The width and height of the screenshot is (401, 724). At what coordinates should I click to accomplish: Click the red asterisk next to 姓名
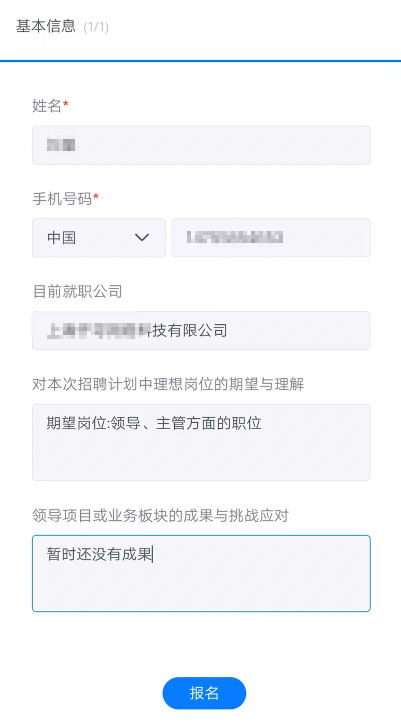click(x=66, y=104)
